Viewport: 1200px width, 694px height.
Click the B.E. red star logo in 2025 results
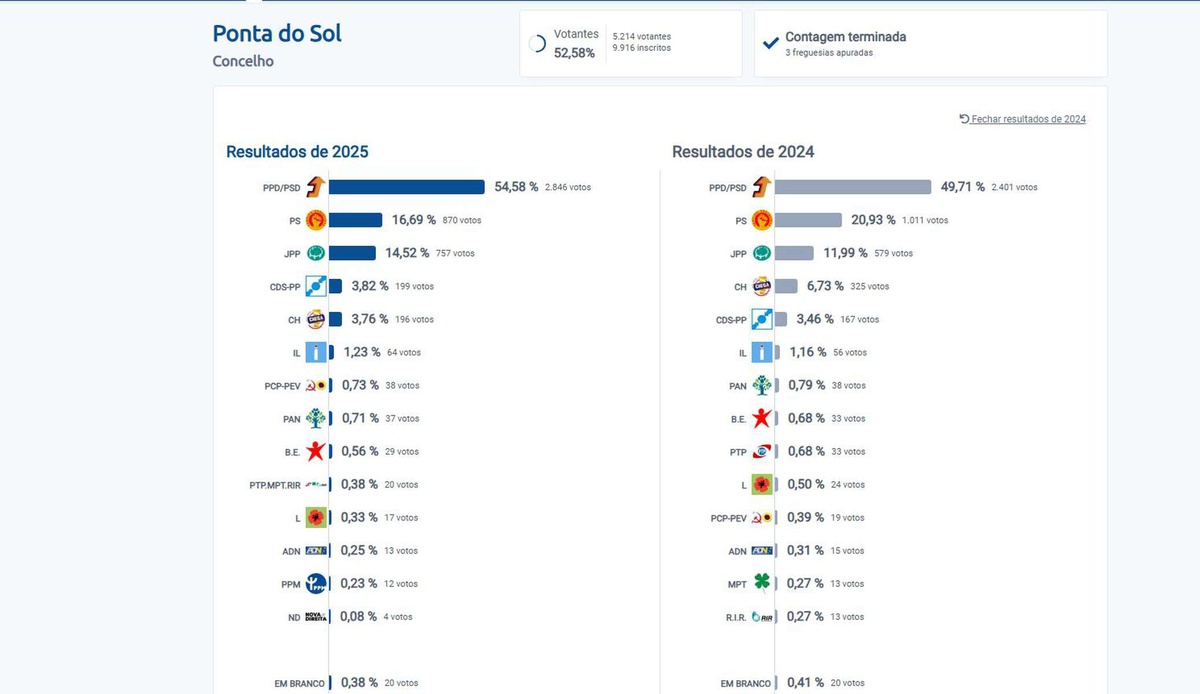click(316, 451)
